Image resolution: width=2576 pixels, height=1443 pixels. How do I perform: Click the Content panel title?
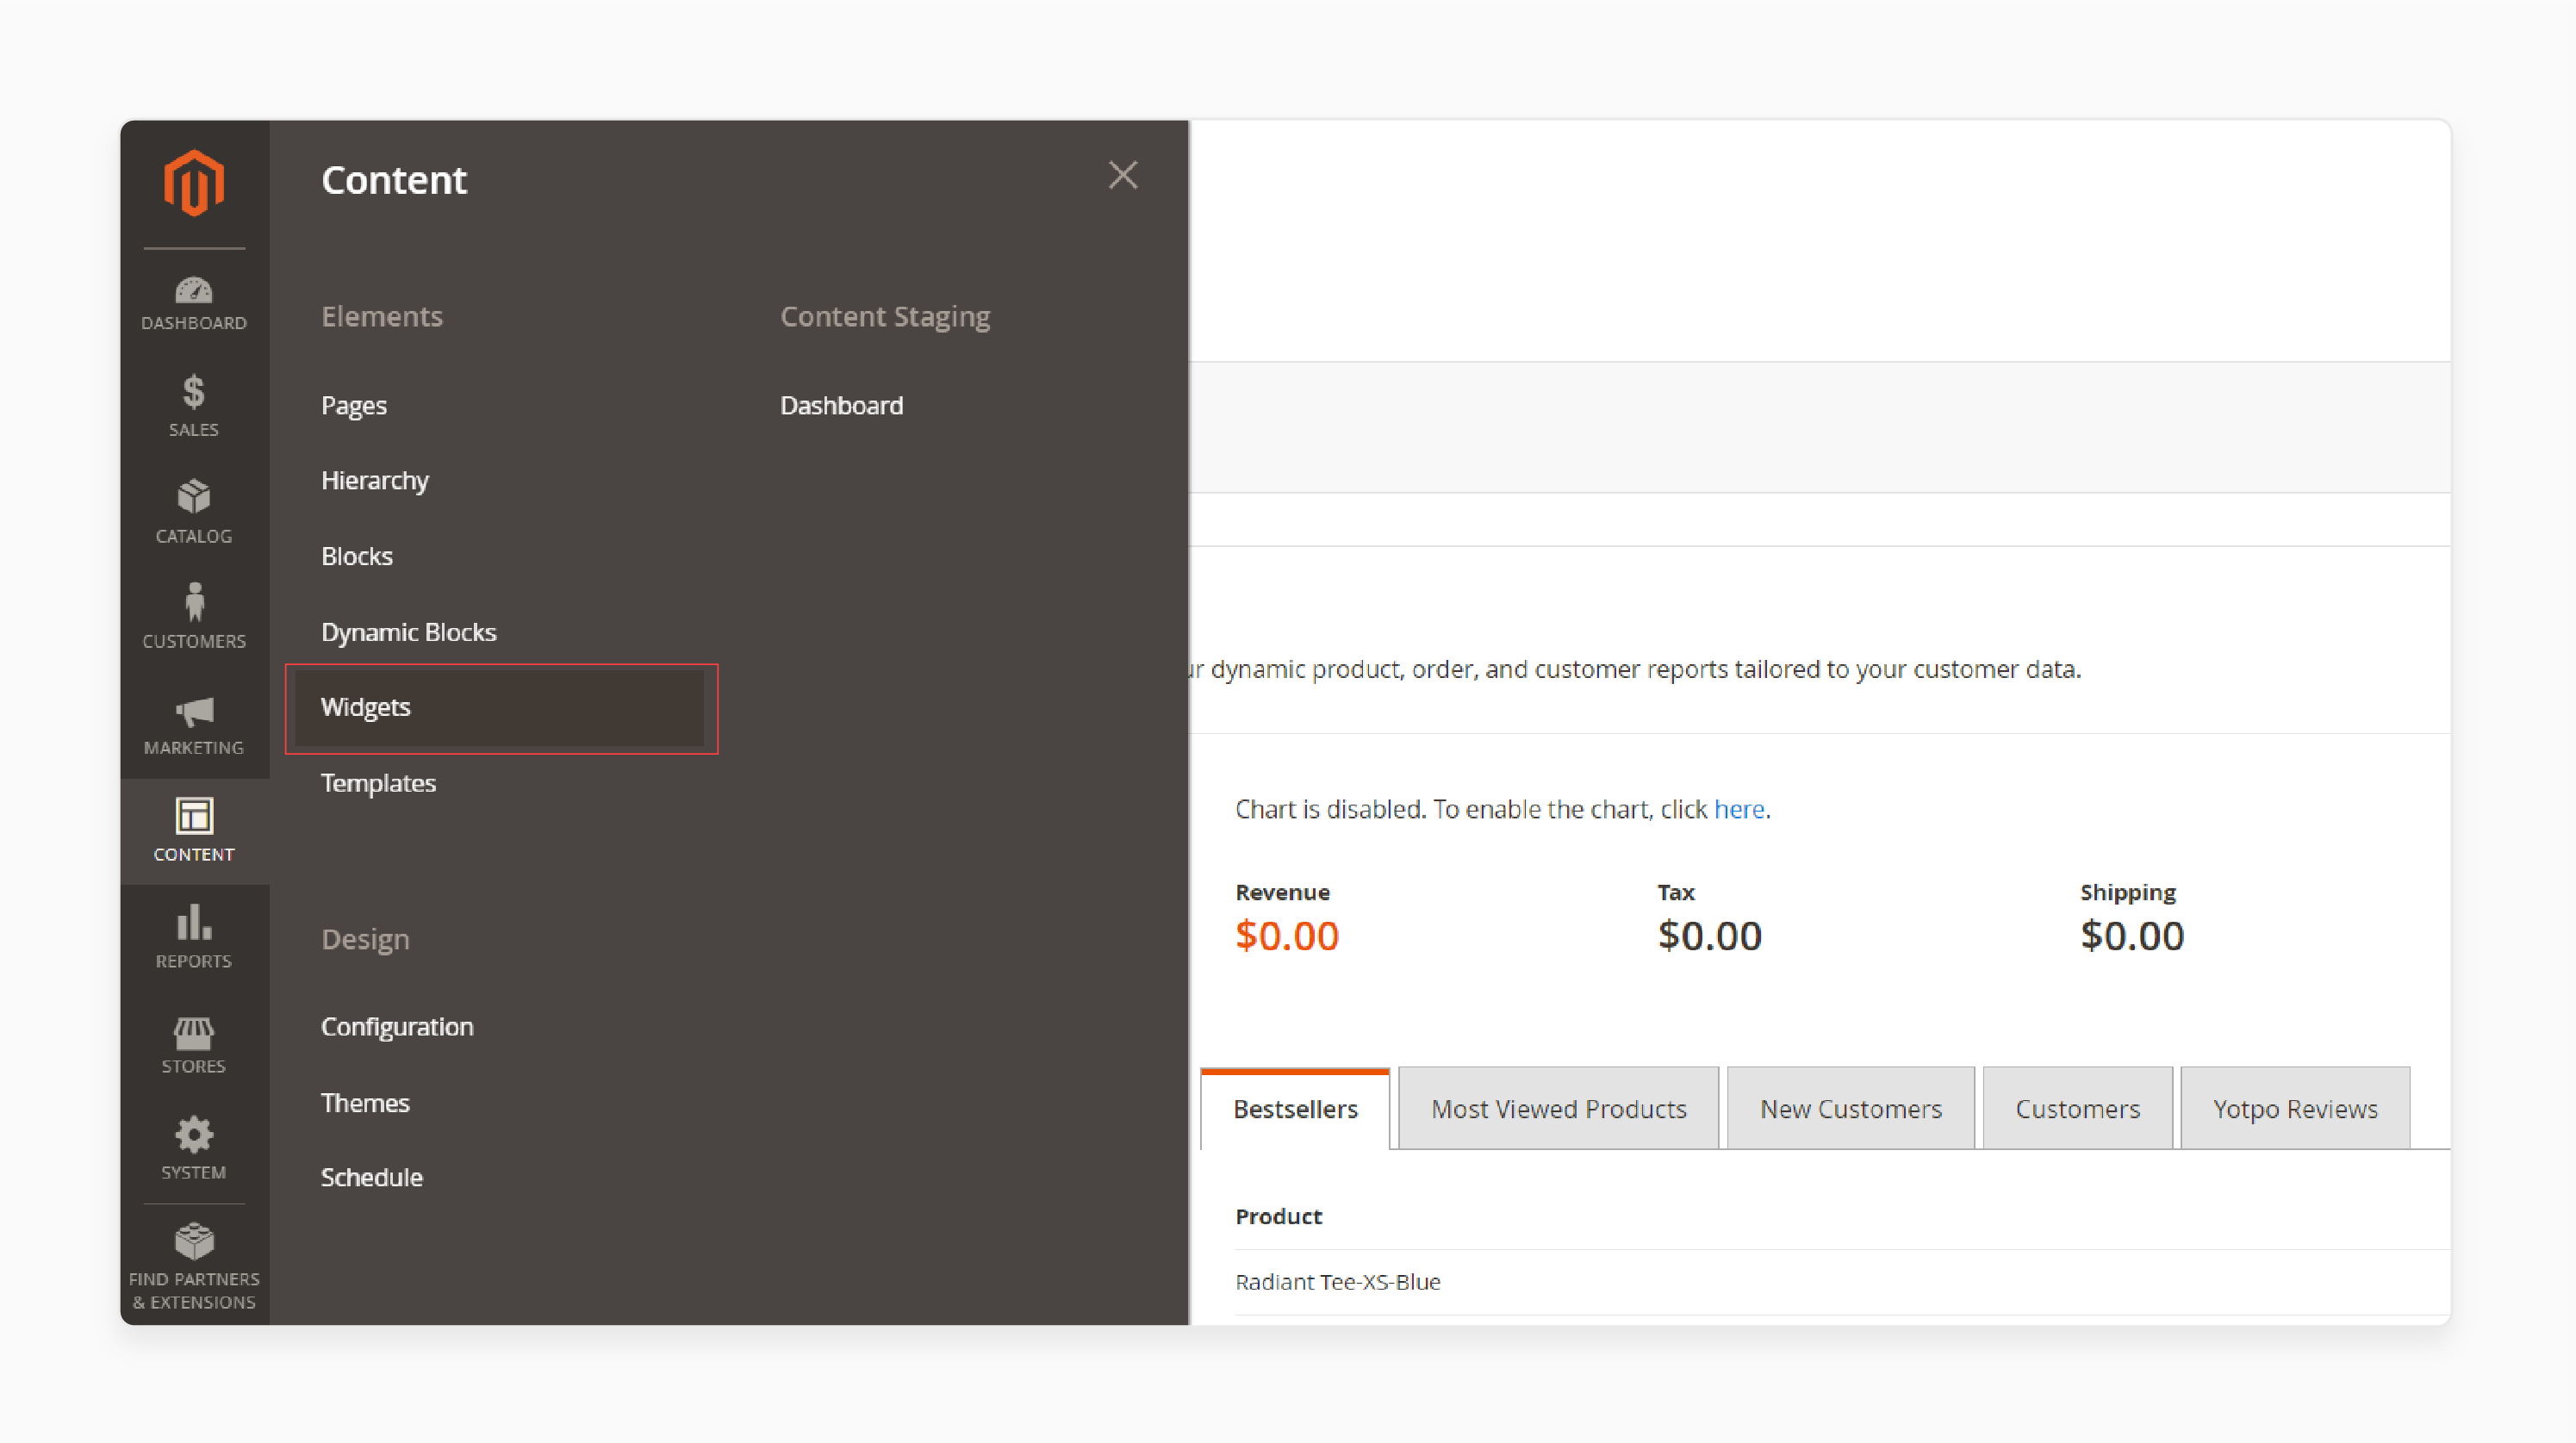[394, 180]
